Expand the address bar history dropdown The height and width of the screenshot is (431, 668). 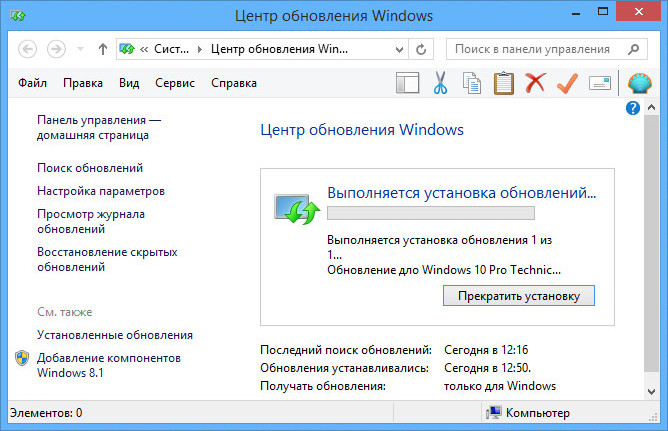[x=399, y=49]
